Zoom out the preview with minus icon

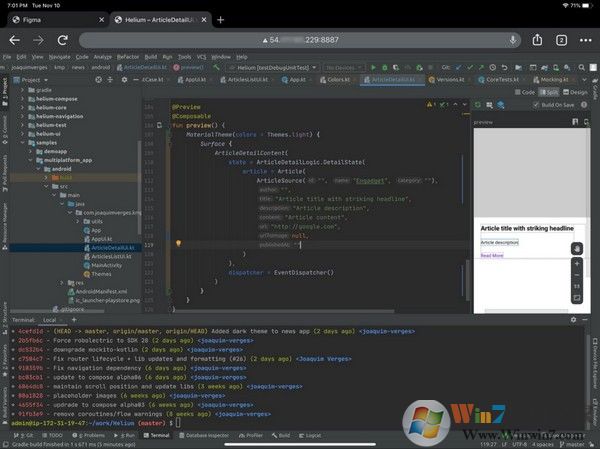click(577, 275)
